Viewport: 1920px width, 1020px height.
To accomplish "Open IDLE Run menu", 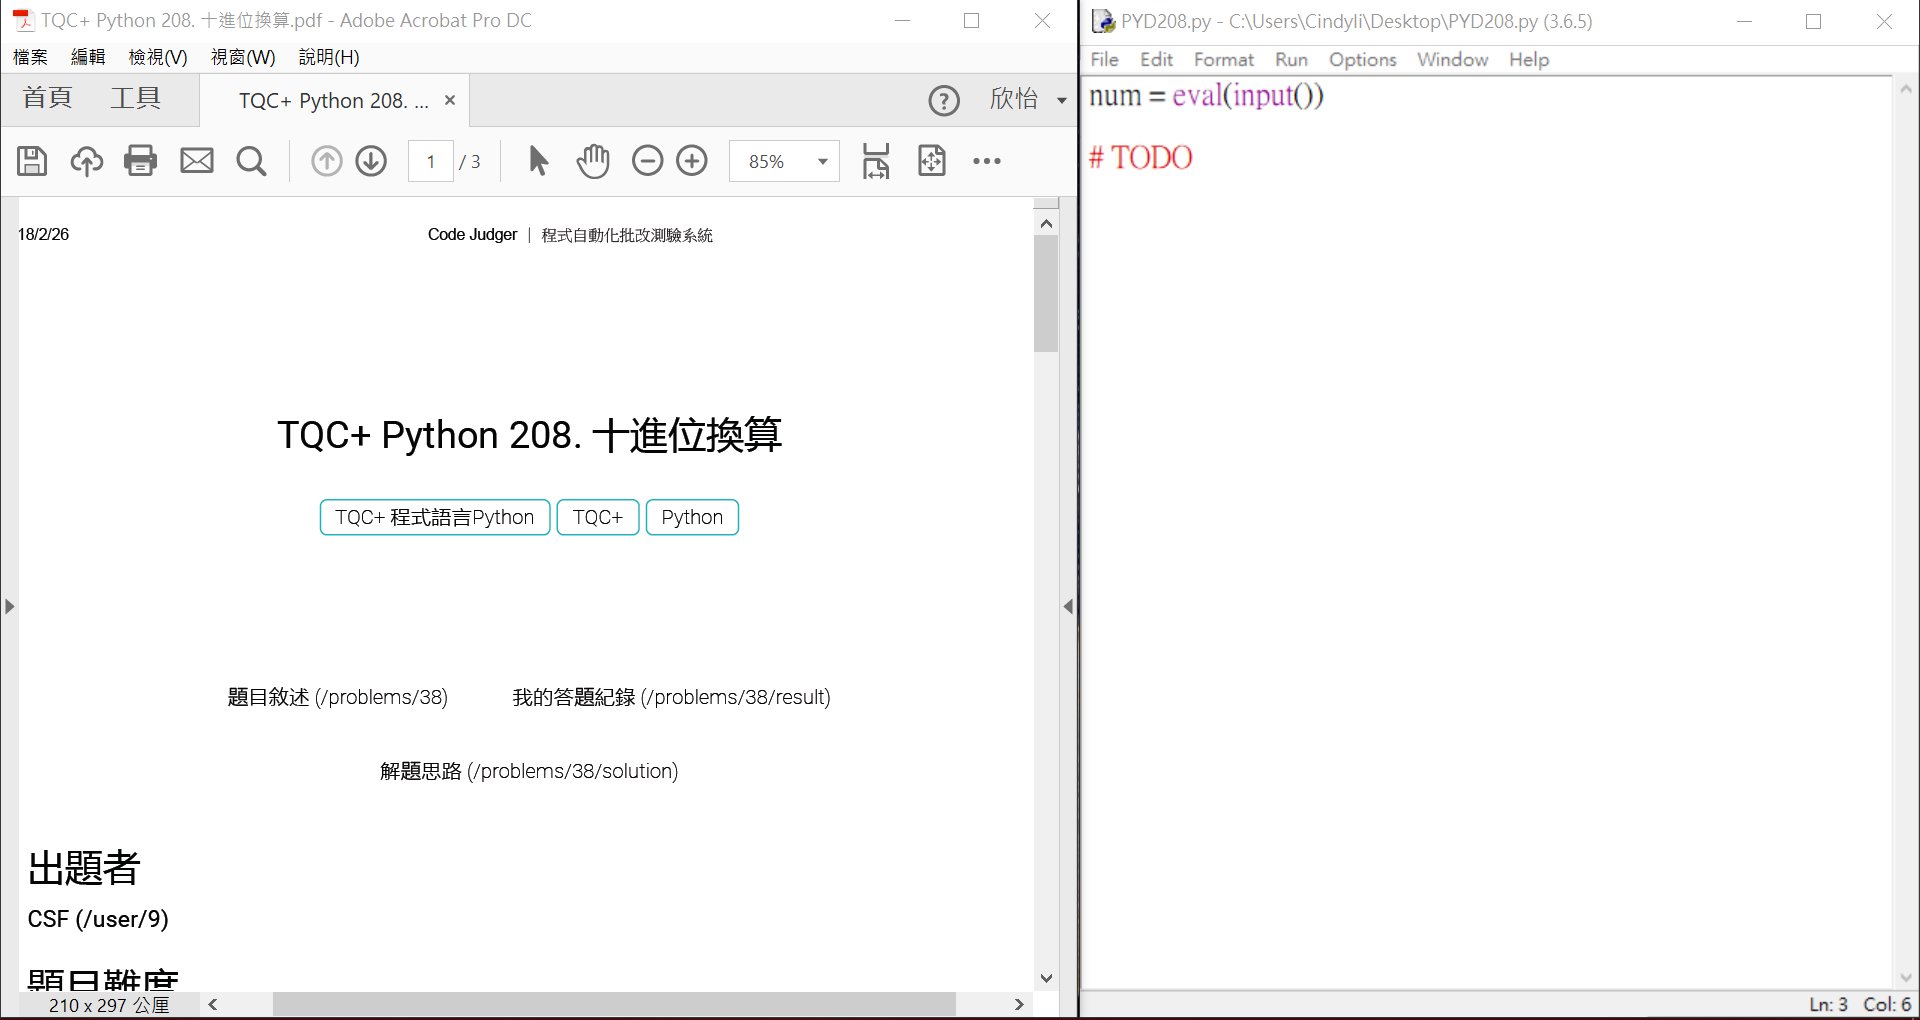I will click(x=1291, y=59).
